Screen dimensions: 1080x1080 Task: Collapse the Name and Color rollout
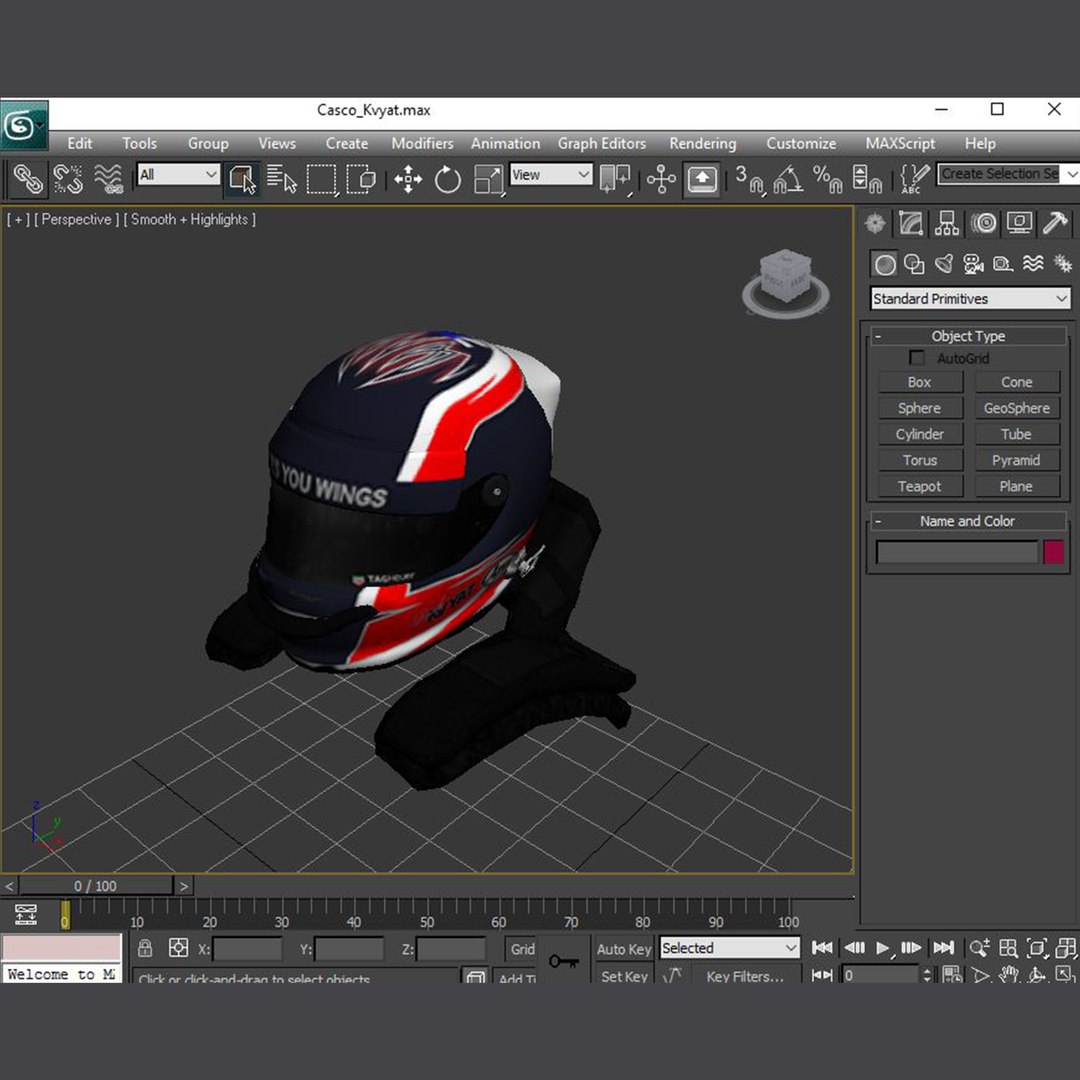point(968,521)
